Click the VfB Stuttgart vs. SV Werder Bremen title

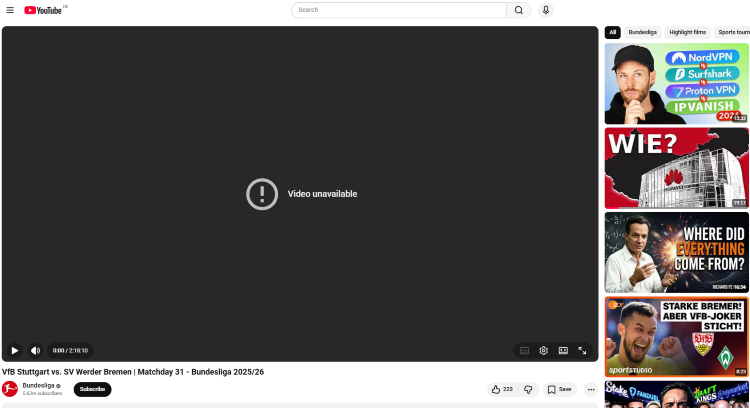pos(133,372)
